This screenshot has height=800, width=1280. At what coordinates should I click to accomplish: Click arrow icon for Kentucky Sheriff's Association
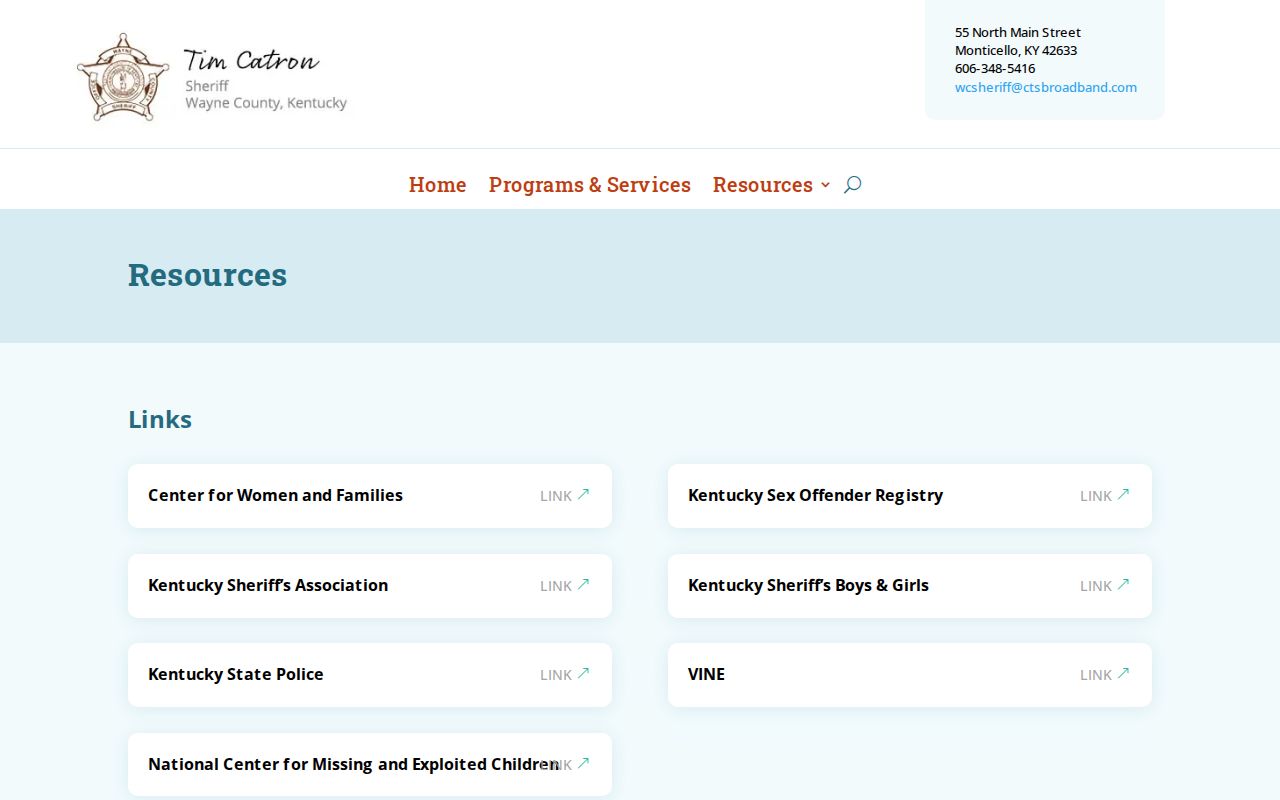[584, 584]
